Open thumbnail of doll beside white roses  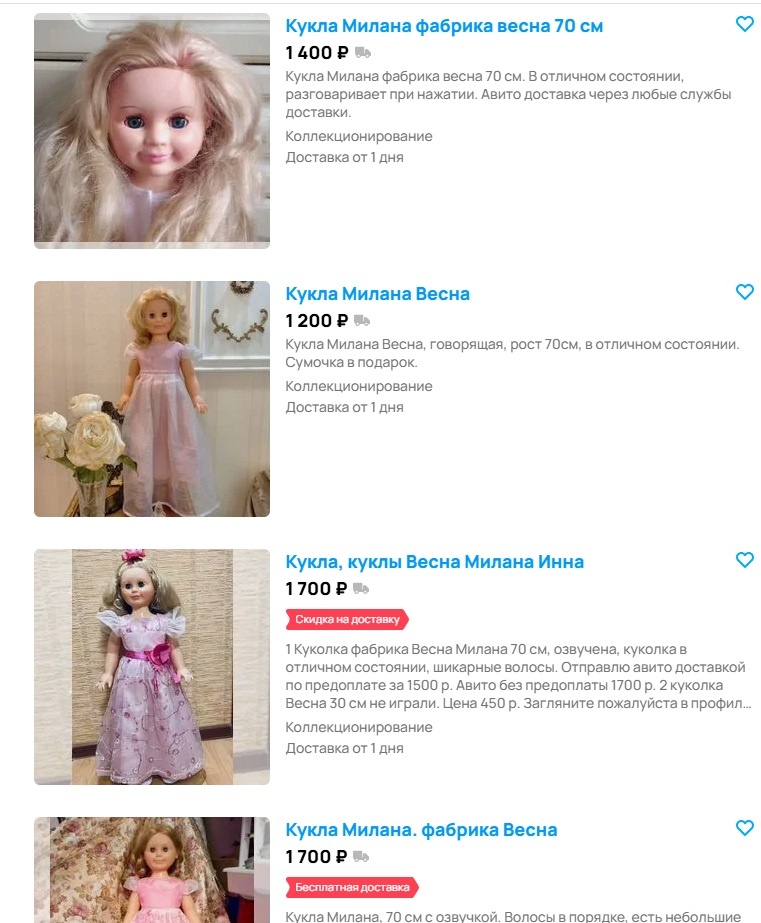coord(152,399)
